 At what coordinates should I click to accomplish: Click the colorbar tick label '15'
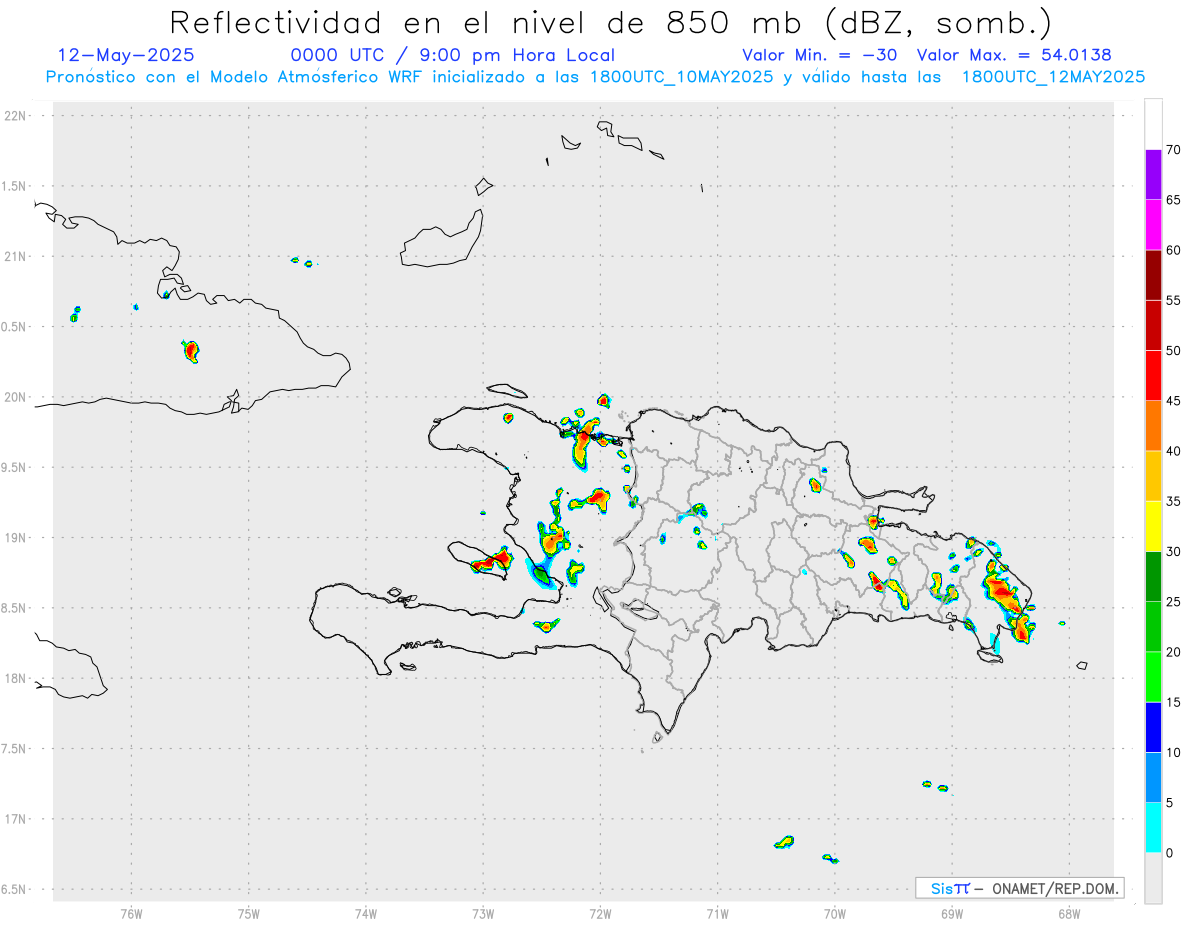1174,702
